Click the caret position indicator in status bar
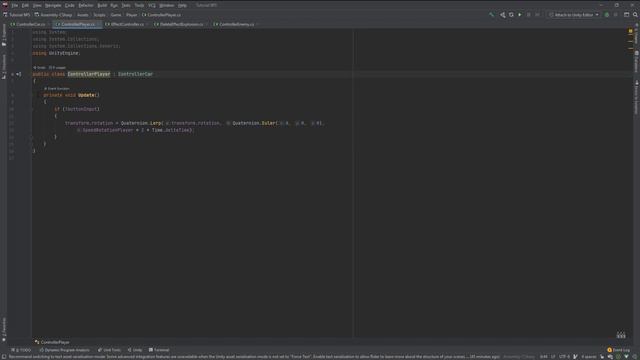 (543, 357)
